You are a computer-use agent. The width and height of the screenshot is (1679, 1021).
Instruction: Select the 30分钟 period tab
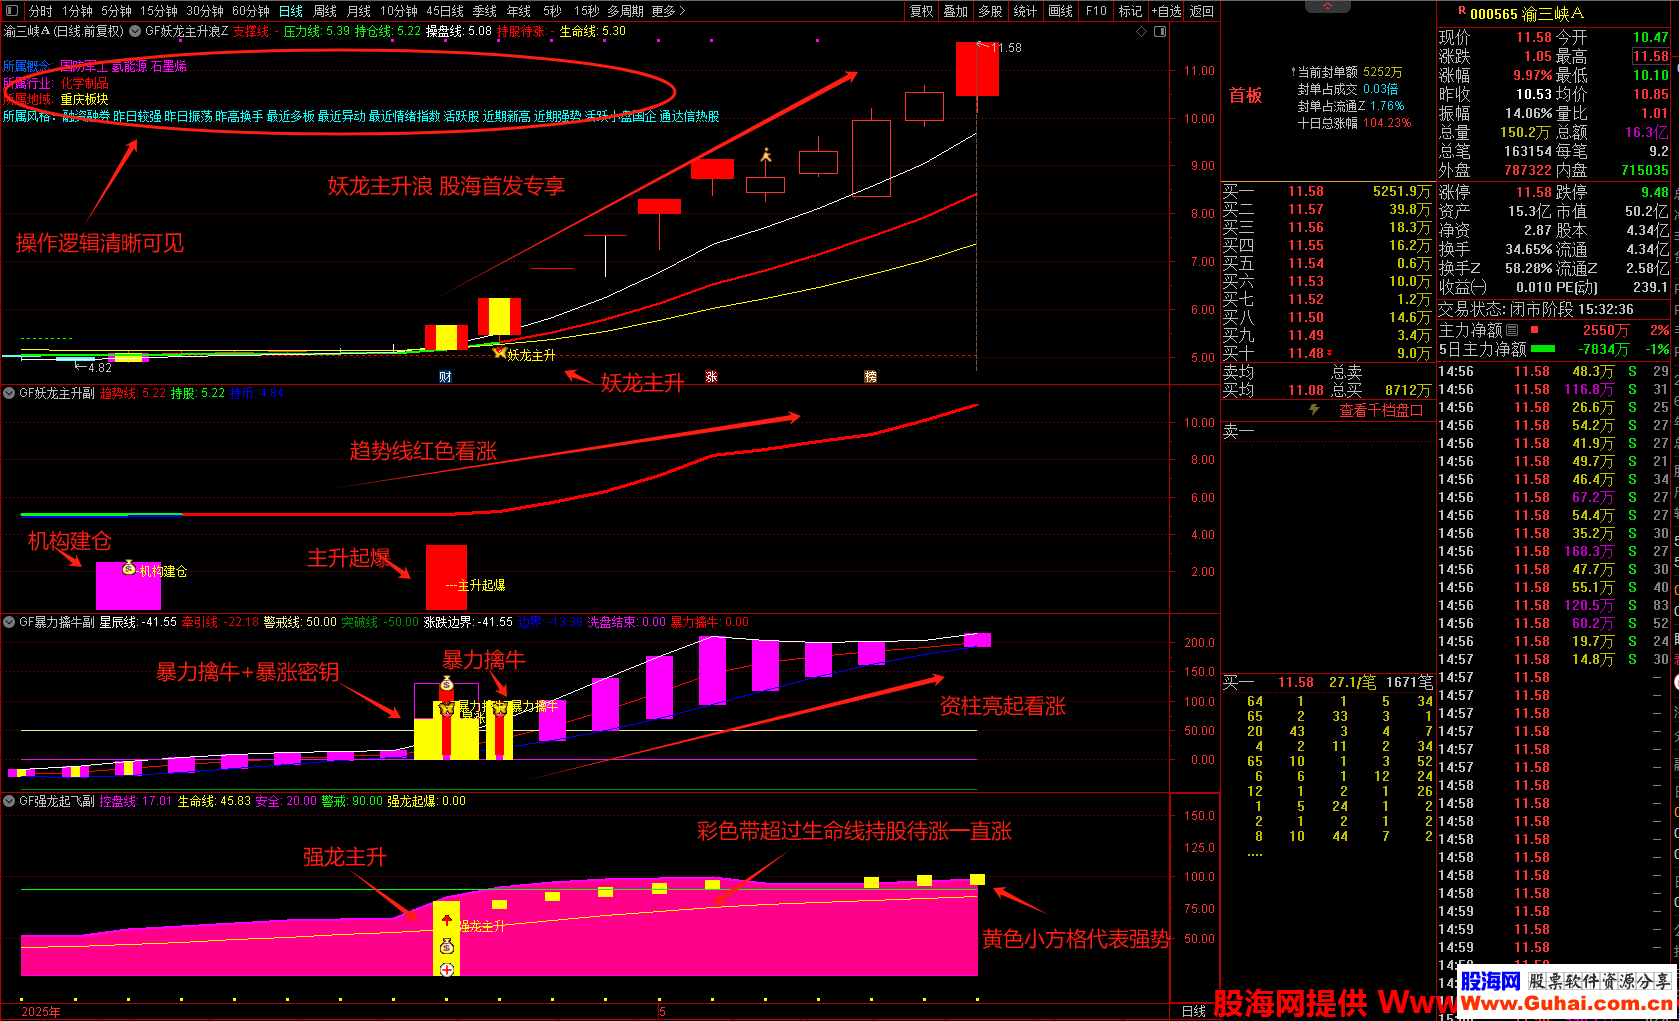click(205, 11)
